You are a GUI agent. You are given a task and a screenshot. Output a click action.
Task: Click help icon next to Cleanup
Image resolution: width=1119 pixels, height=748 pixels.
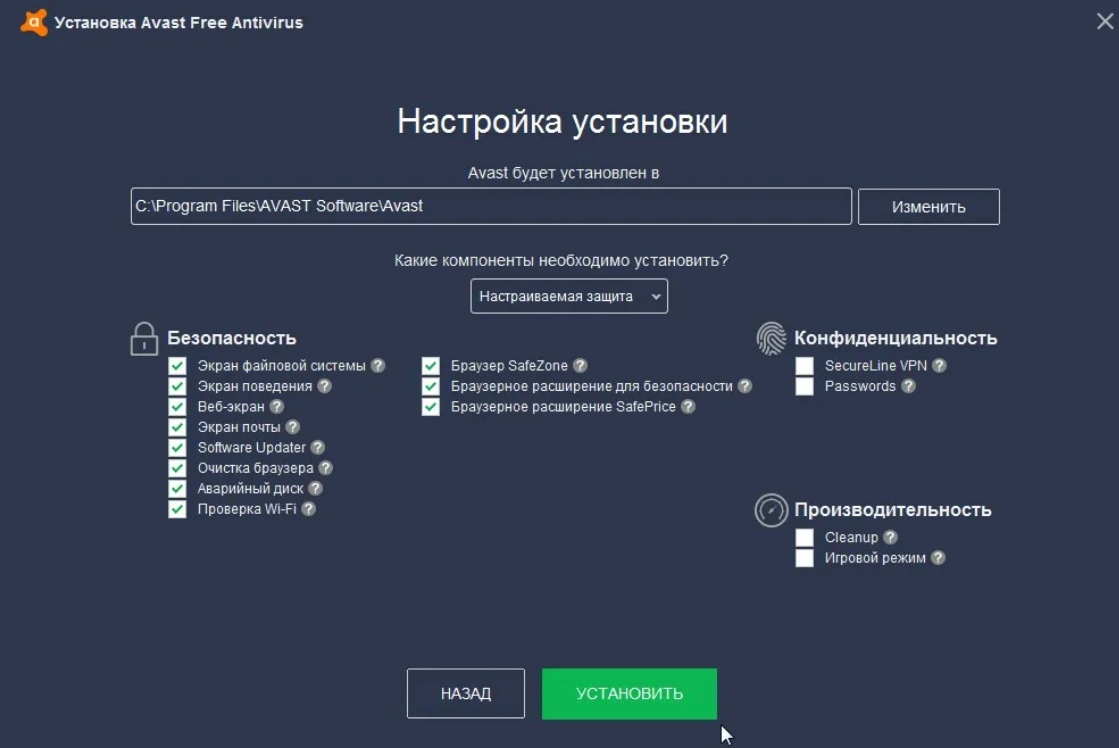tap(891, 537)
